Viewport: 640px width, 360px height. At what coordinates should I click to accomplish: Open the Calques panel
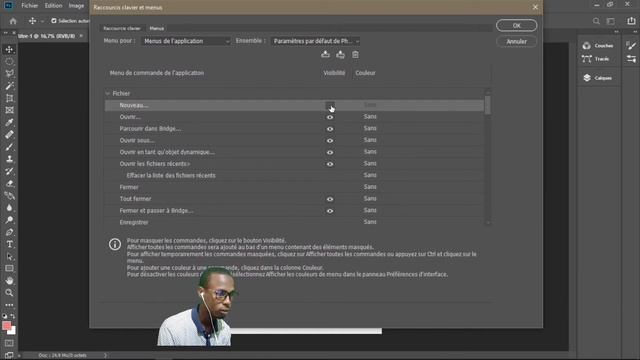598,78
